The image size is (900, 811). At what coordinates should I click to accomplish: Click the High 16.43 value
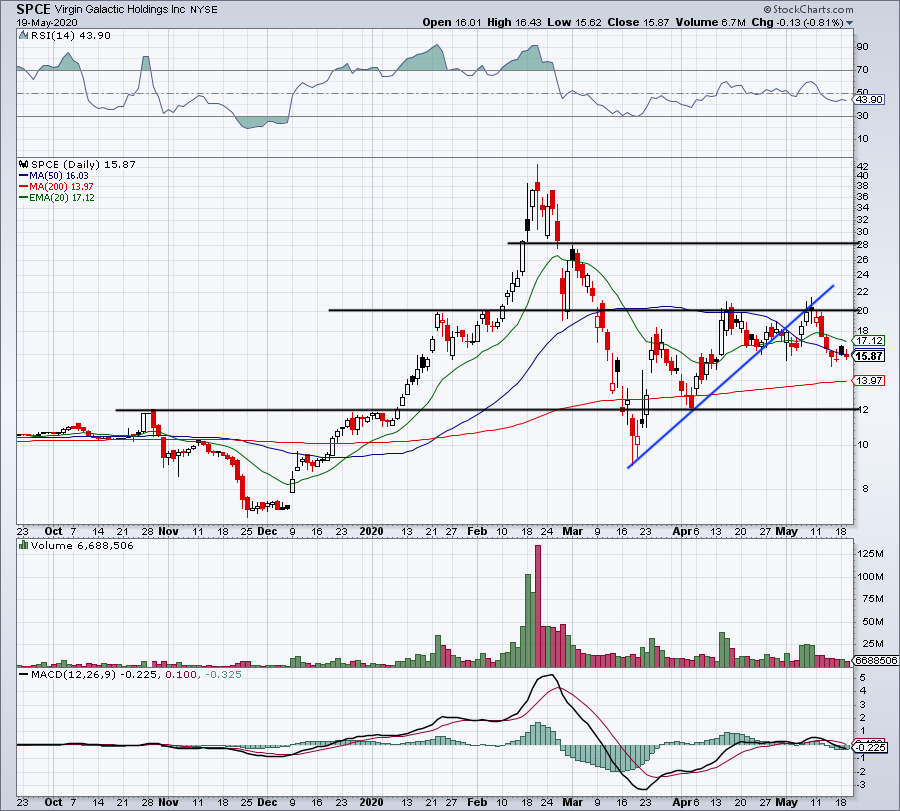[514, 22]
